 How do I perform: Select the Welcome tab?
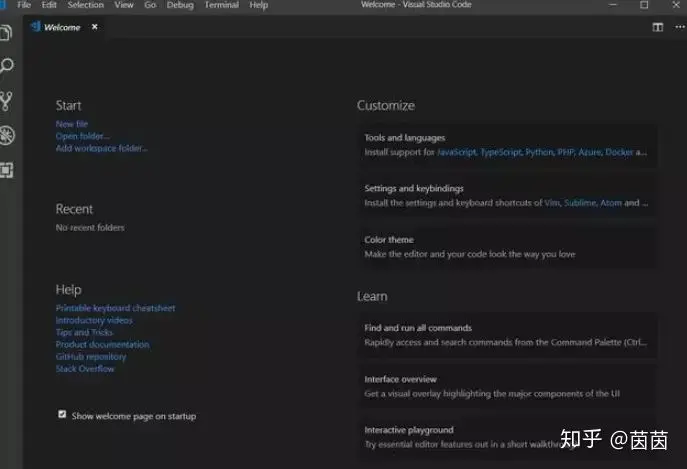64,27
